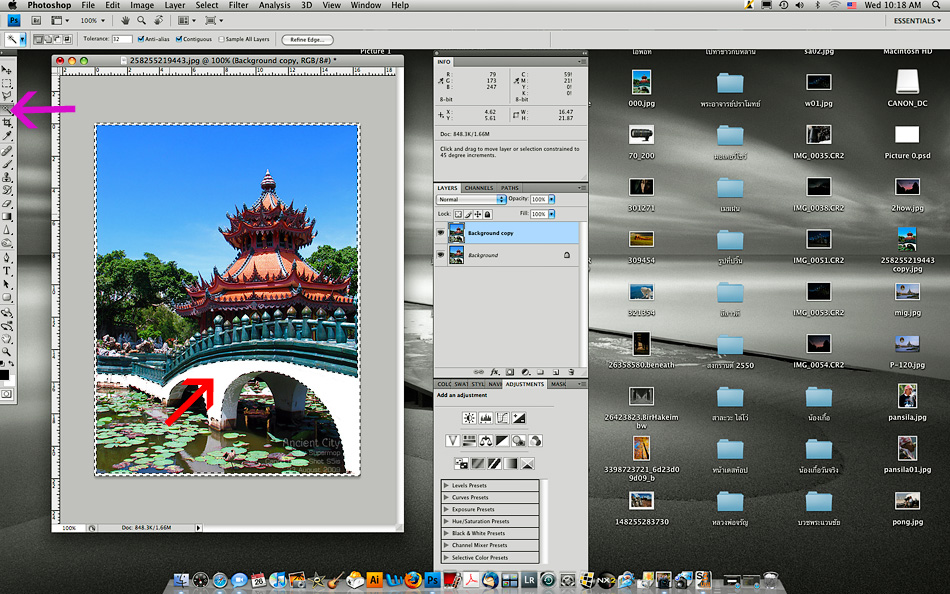This screenshot has width=950, height=594.
Task: Uncheck the Anti-alias checkbox
Action: click(143, 39)
